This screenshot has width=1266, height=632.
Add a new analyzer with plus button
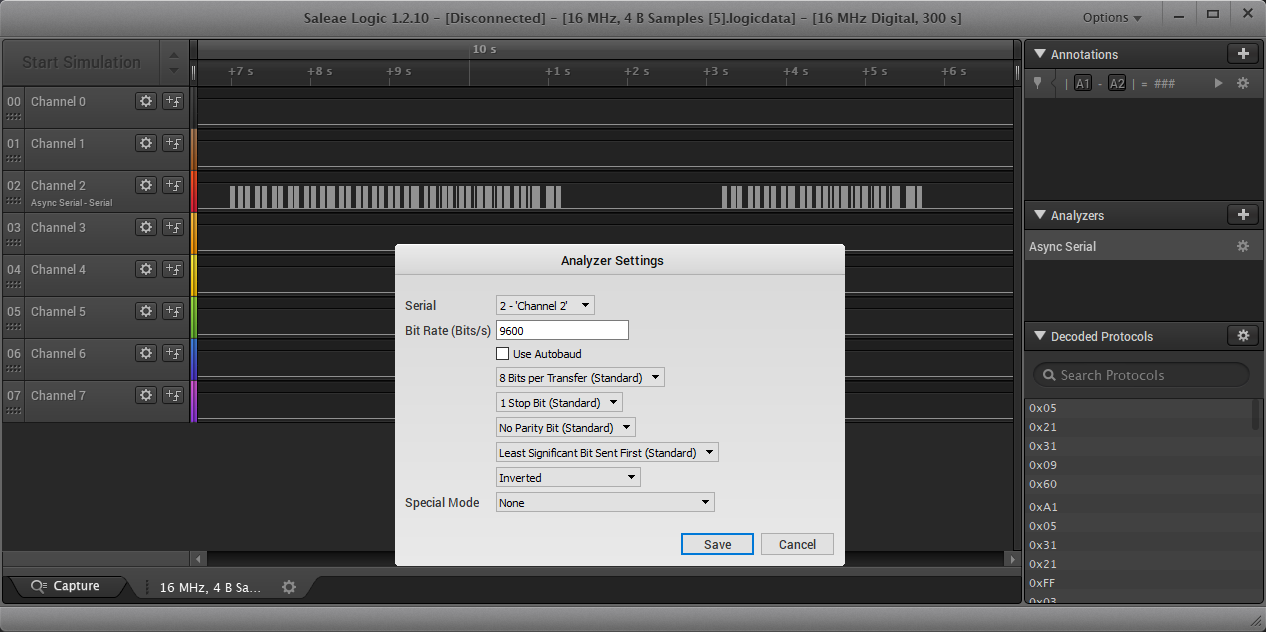pyautogui.click(x=1243, y=215)
